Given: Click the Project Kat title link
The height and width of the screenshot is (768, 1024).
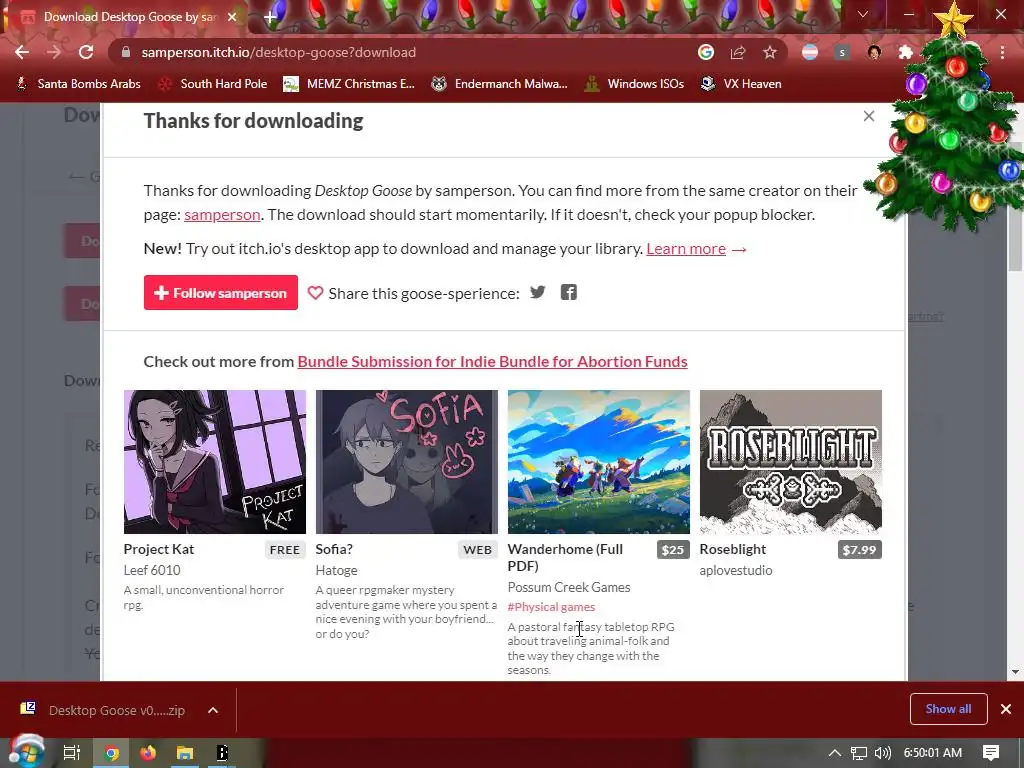Looking at the screenshot, I should 159,549.
